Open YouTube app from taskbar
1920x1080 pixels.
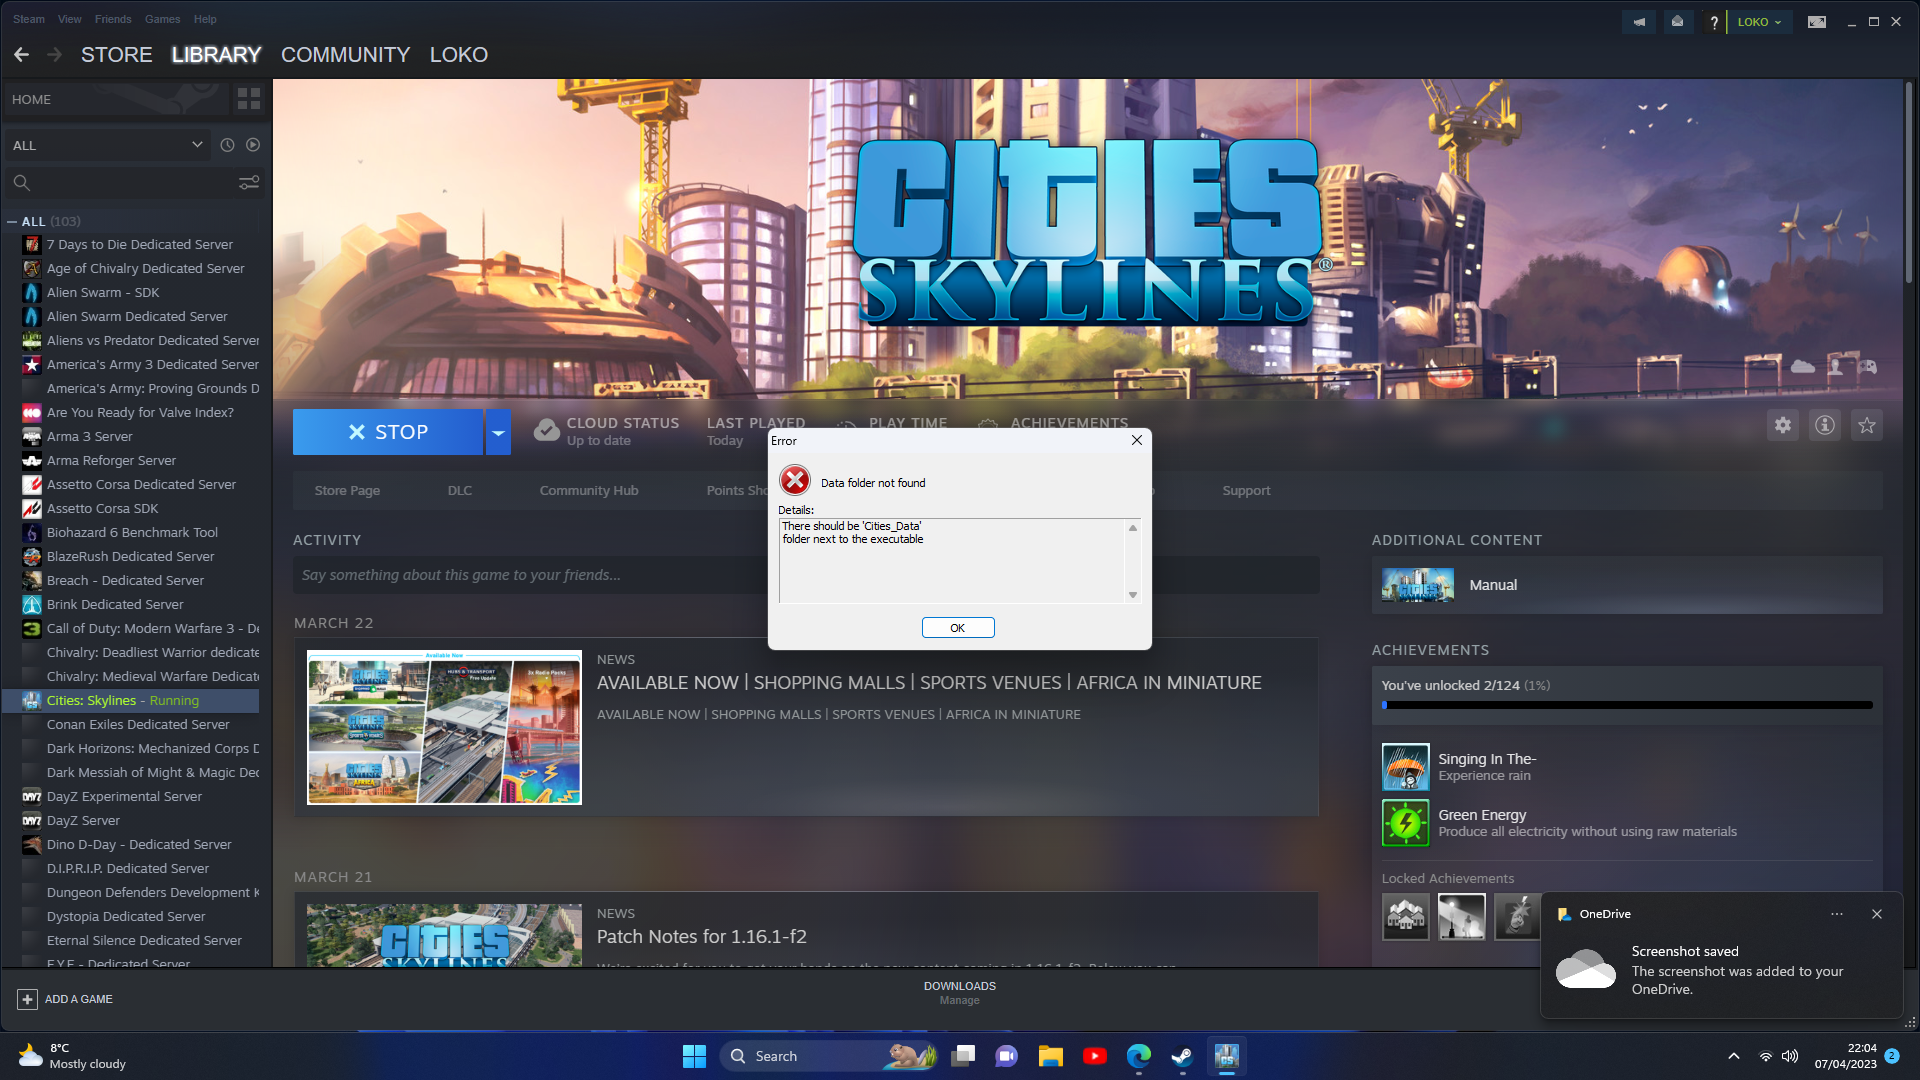coord(1094,1056)
